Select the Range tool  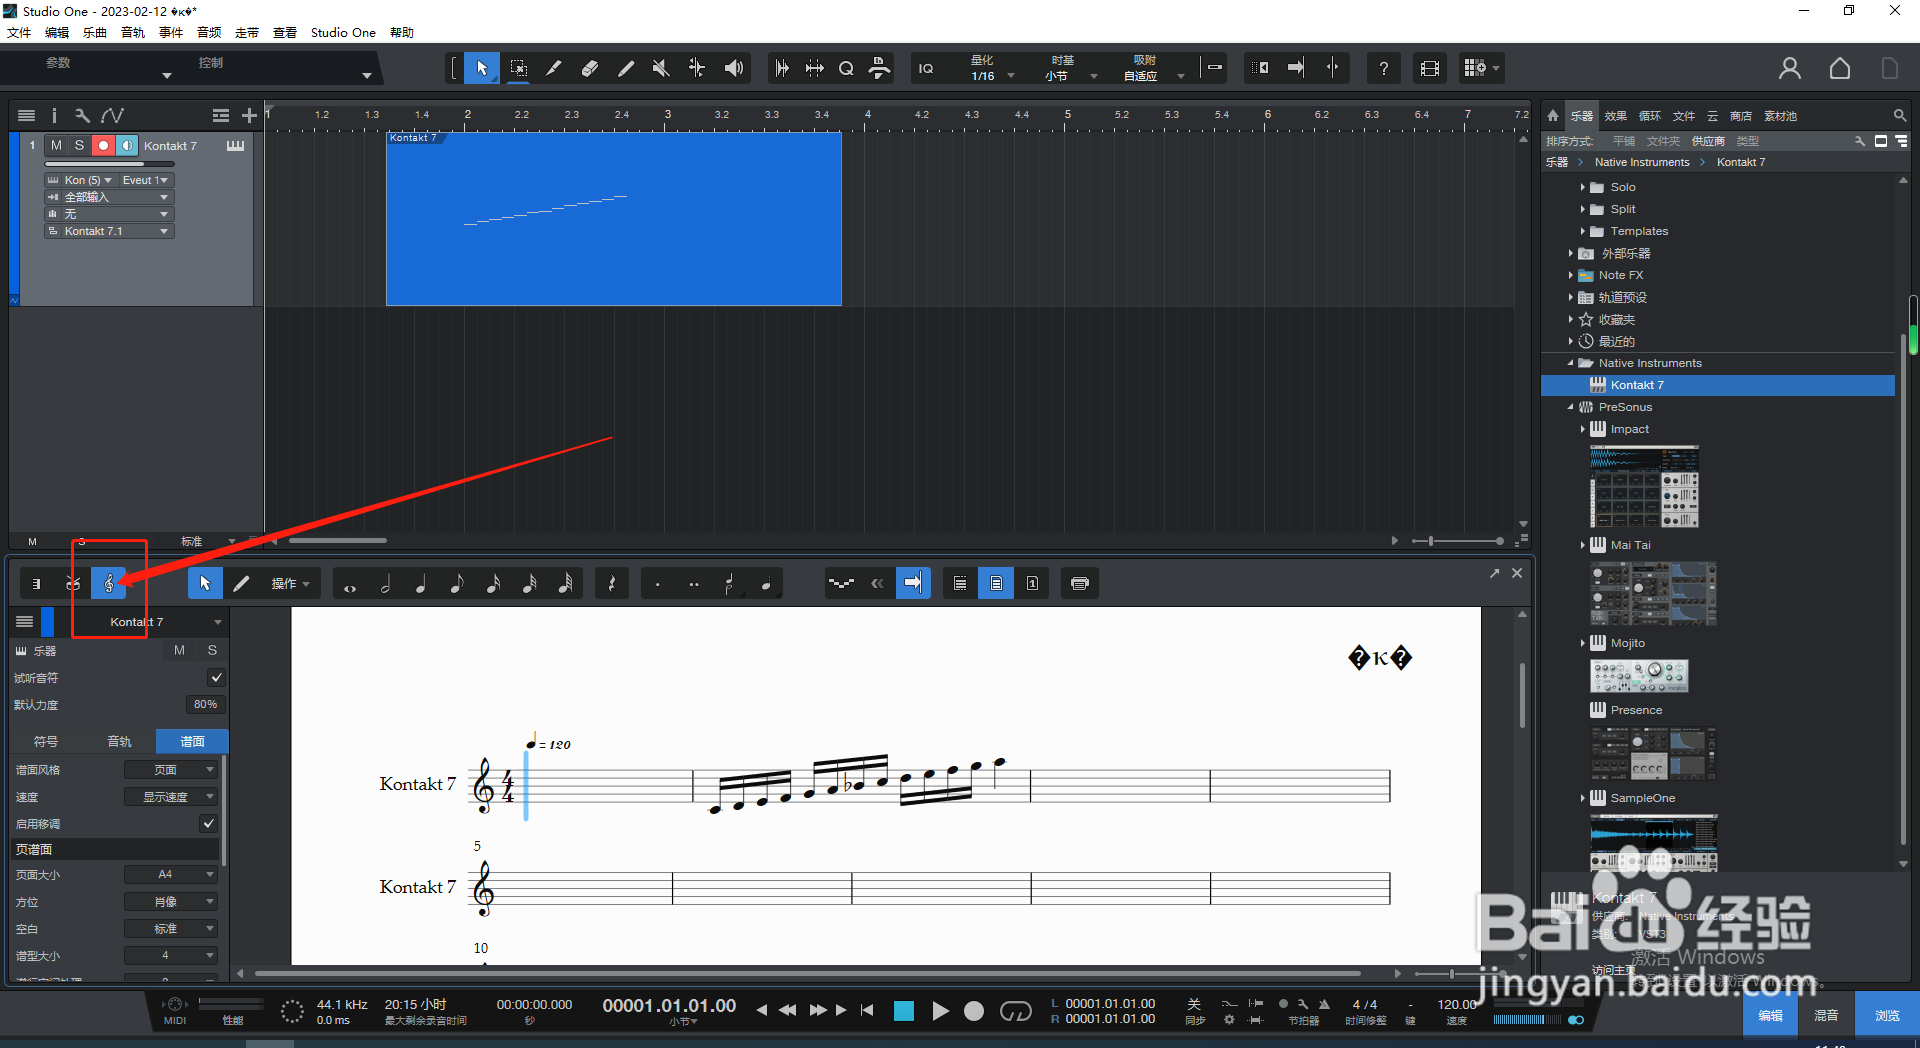[x=518, y=68]
